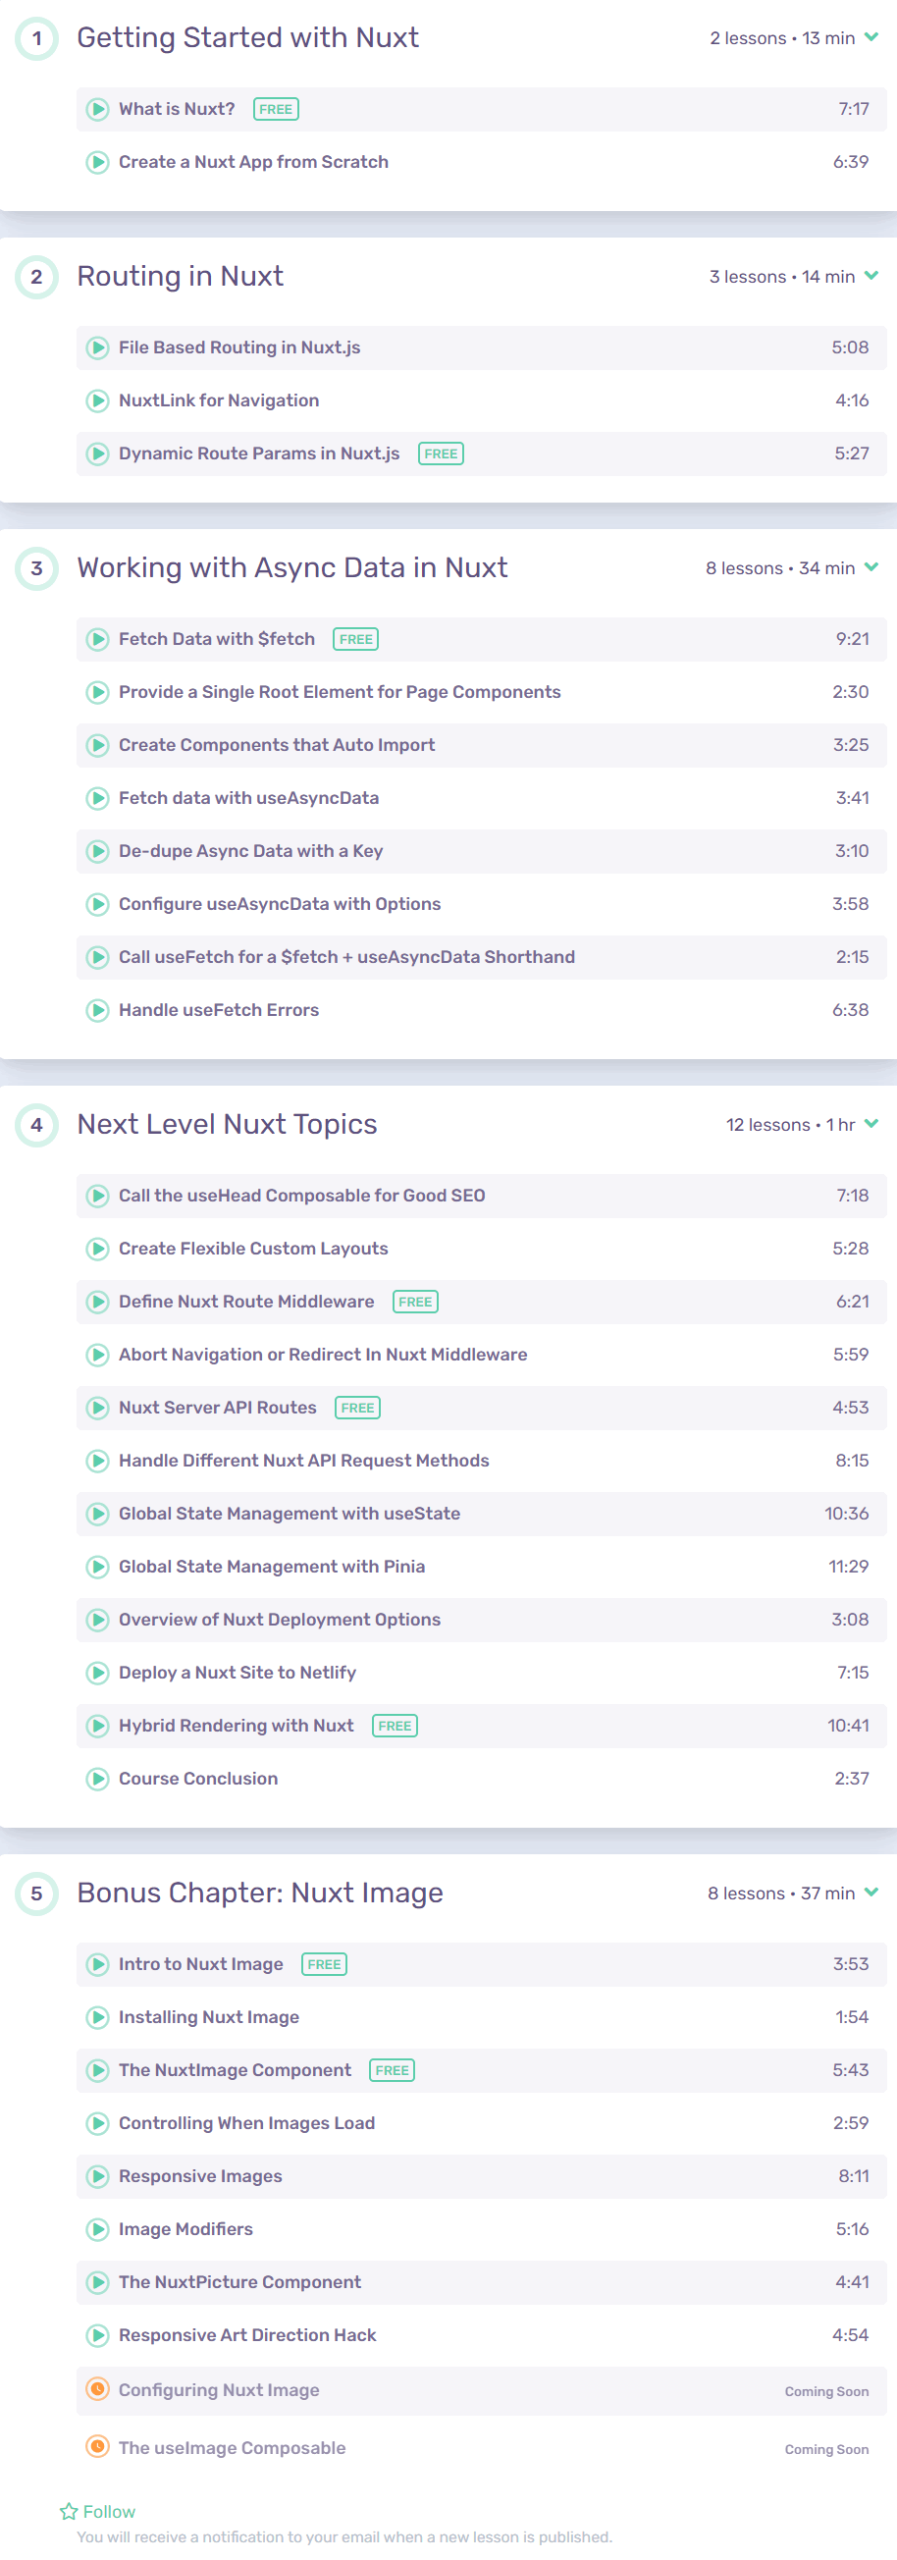Collapse Working with Async Data chevron
This screenshot has height=2560, width=897.
point(871,568)
